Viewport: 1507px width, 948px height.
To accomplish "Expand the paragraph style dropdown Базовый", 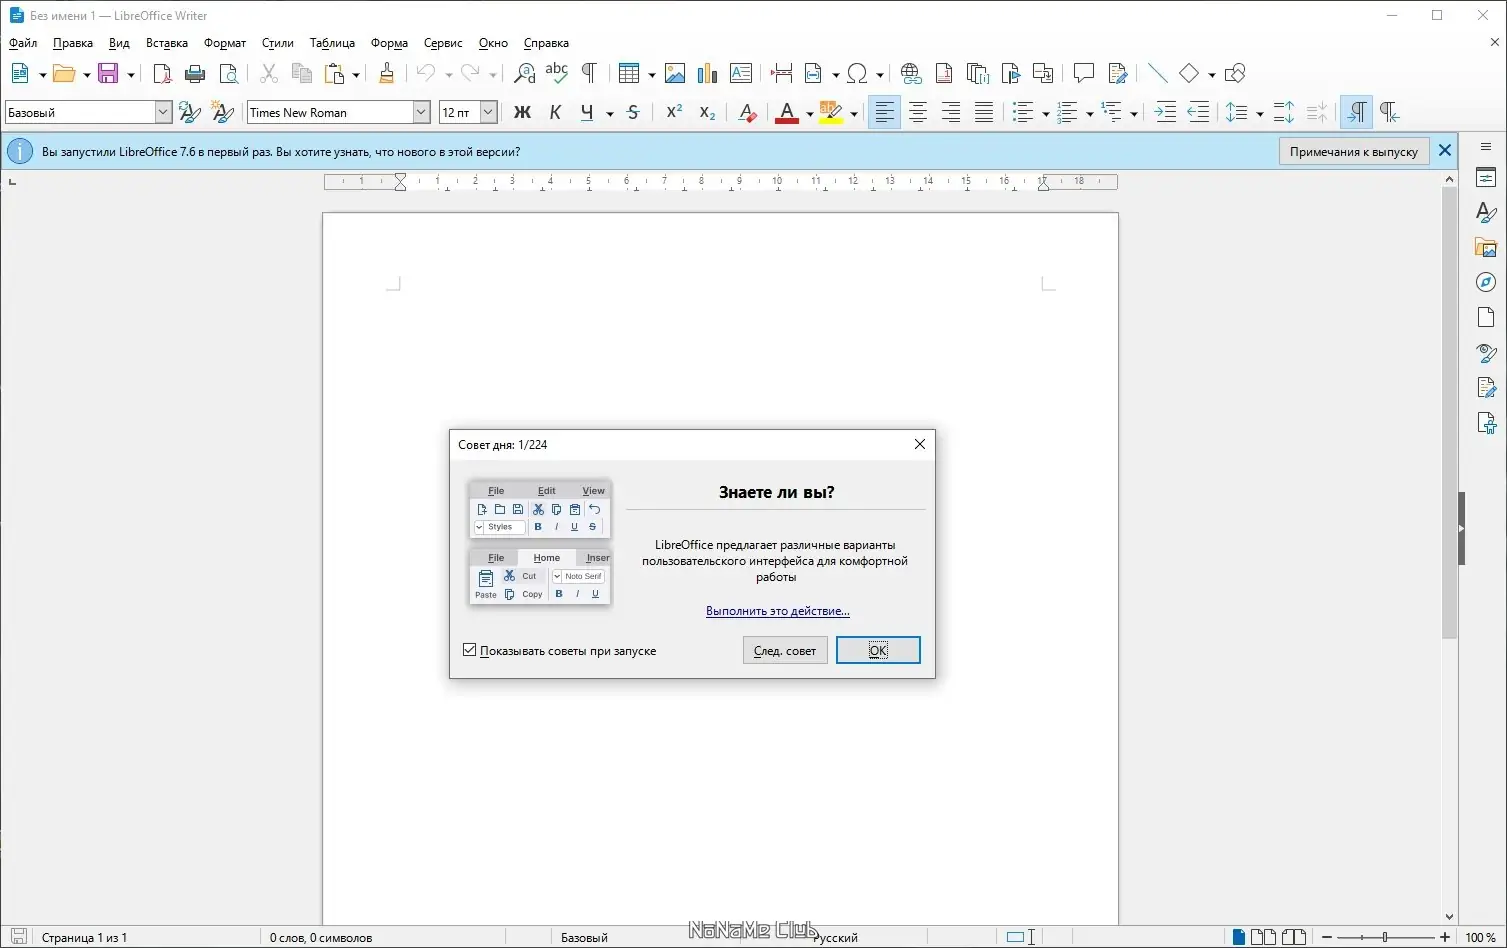I will pyautogui.click(x=163, y=112).
